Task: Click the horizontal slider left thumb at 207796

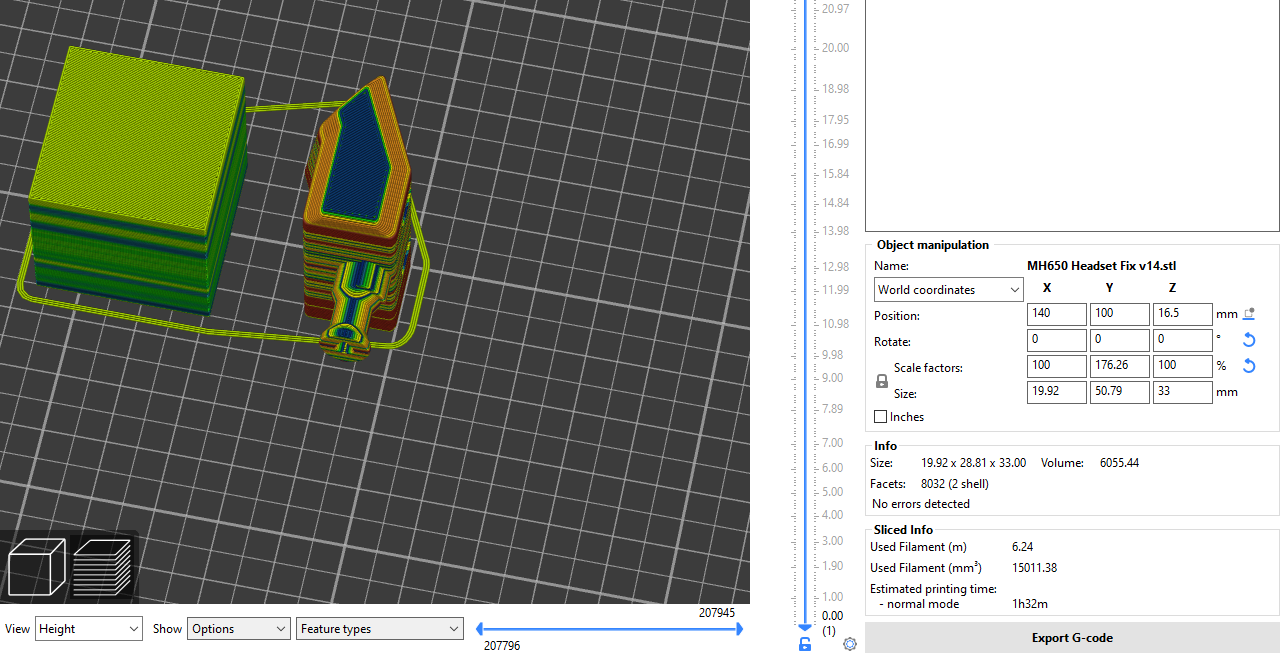Action: tap(480, 629)
